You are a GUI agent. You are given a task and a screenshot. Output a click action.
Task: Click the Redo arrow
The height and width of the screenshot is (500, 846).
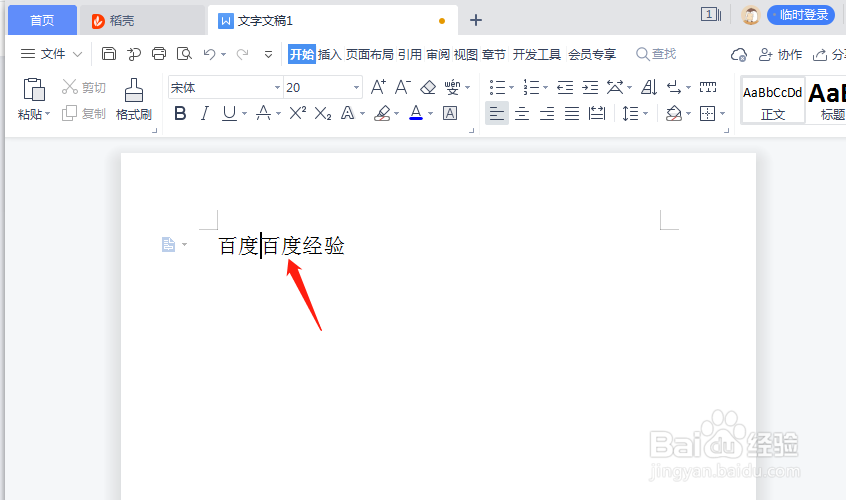[x=243, y=53]
